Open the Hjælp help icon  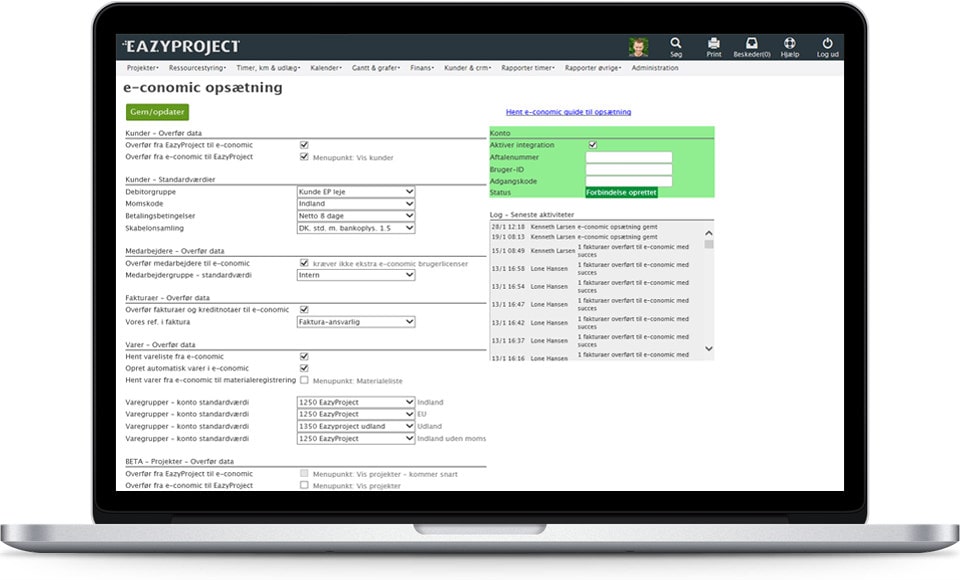789,44
